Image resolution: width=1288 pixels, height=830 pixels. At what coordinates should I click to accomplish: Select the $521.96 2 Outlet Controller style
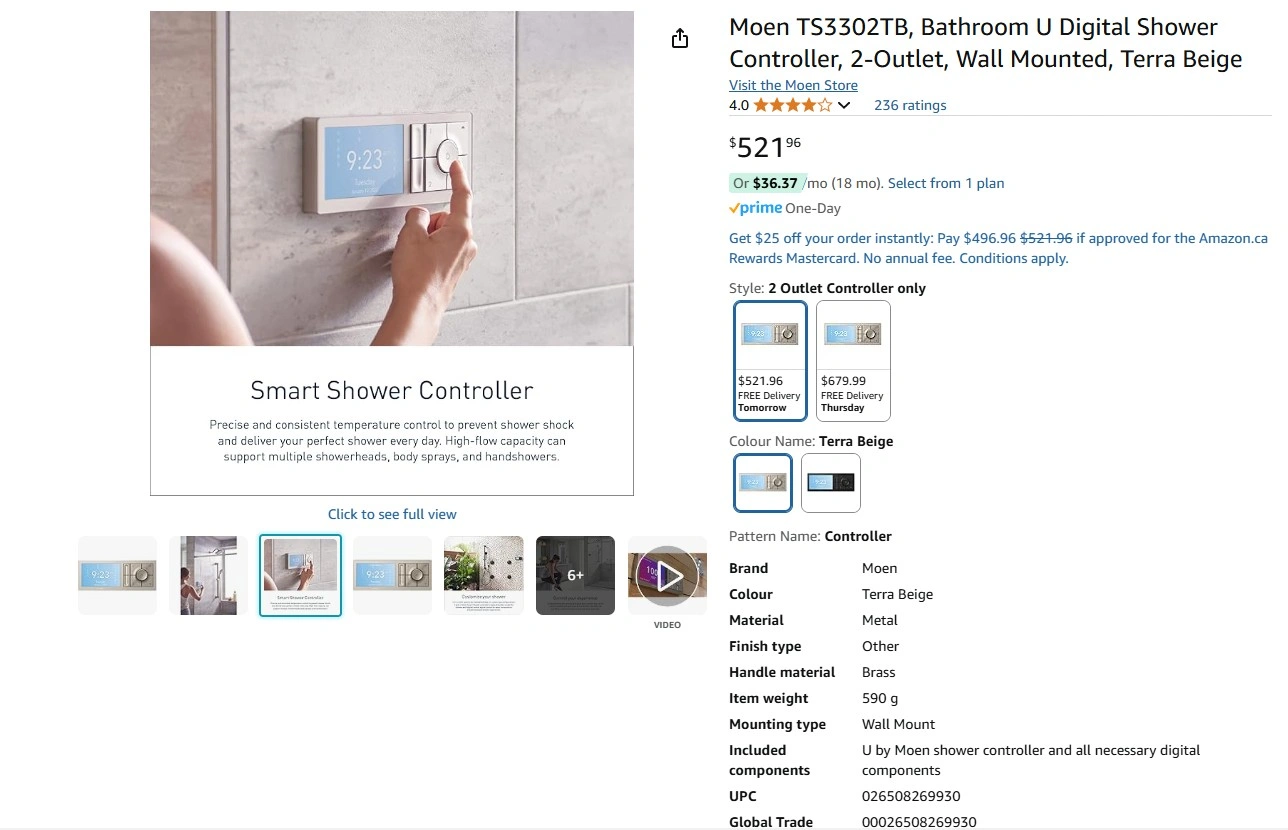tap(770, 360)
